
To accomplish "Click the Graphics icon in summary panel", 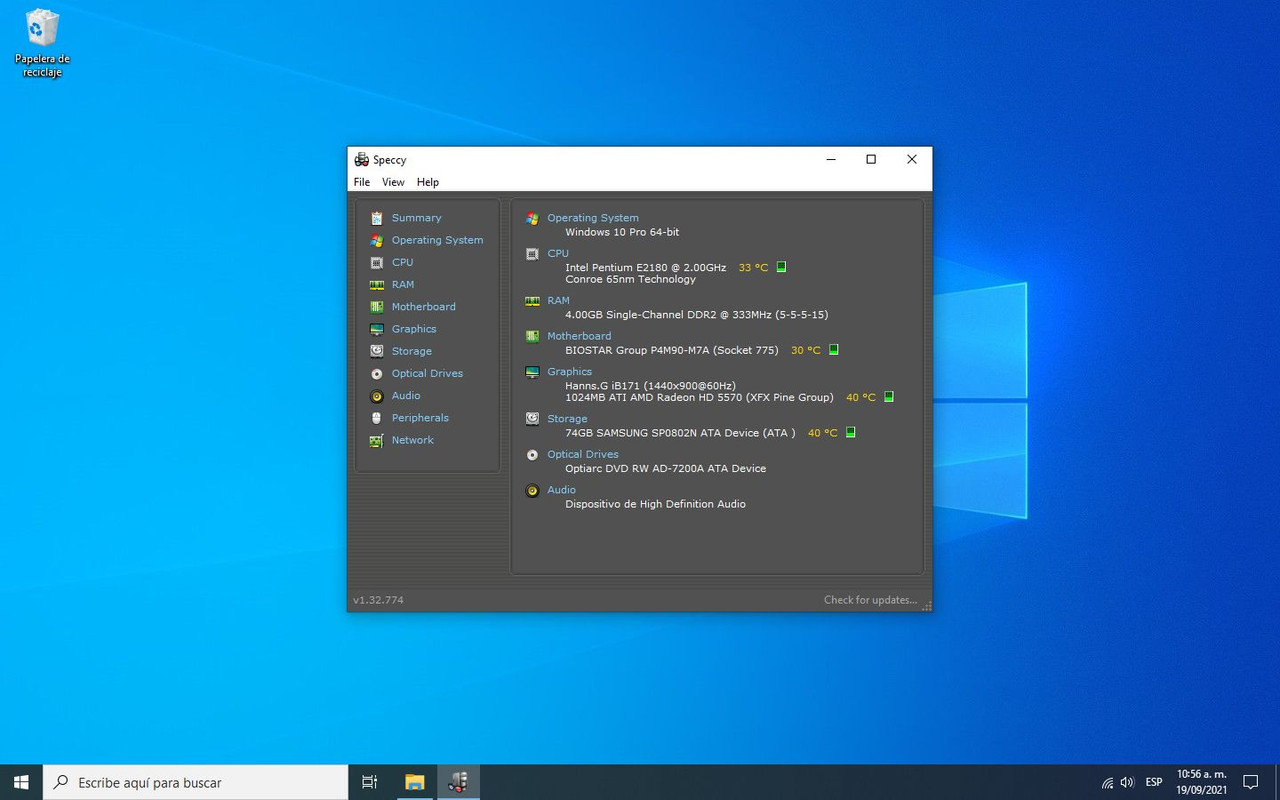I will (532, 372).
